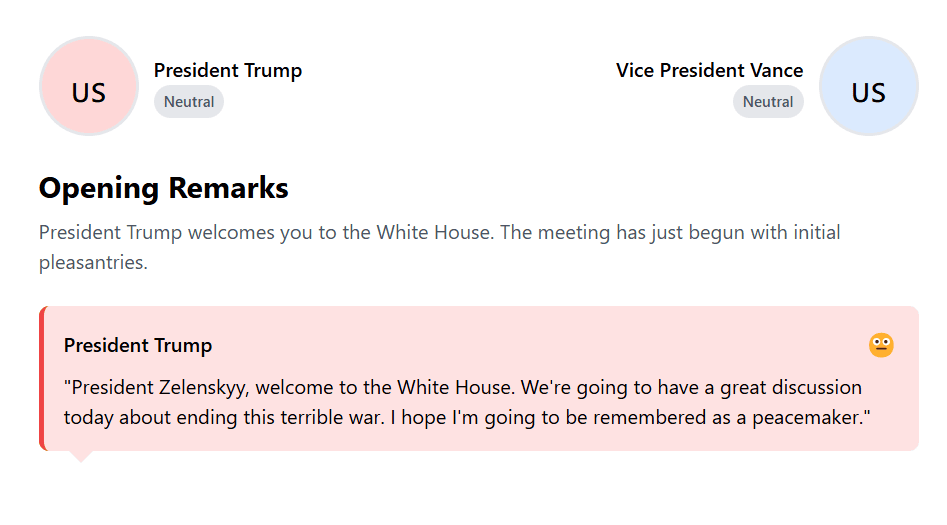Select the Neutral mood badge under Vice President Vance

[x=768, y=102]
